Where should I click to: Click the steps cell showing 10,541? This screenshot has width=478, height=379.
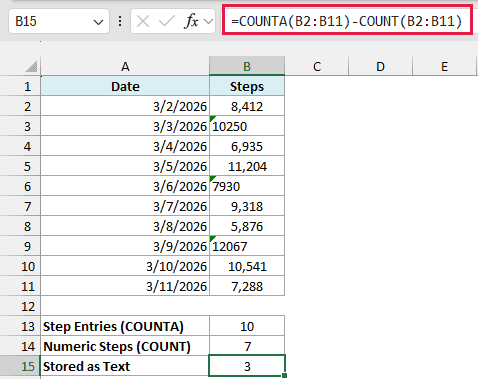(x=247, y=266)
